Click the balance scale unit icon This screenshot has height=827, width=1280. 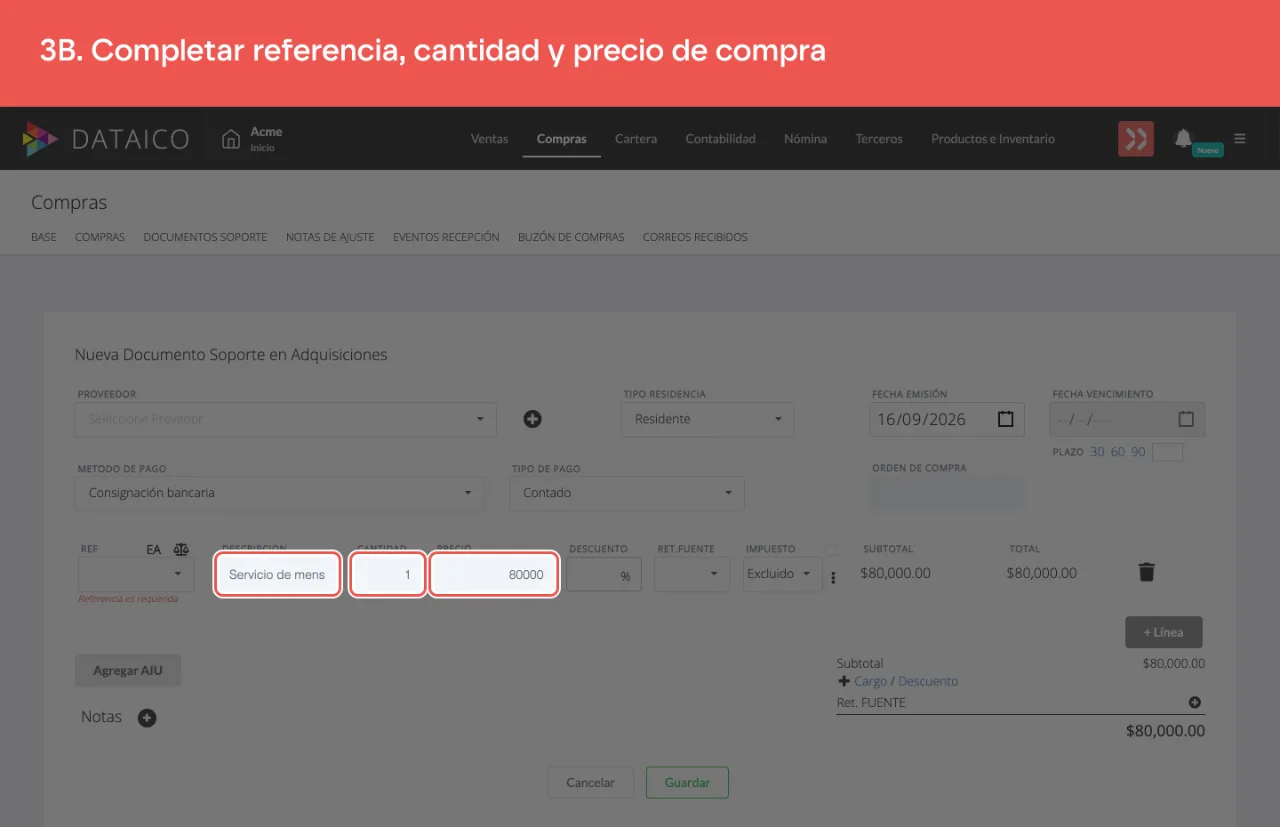tap(181, 549)
